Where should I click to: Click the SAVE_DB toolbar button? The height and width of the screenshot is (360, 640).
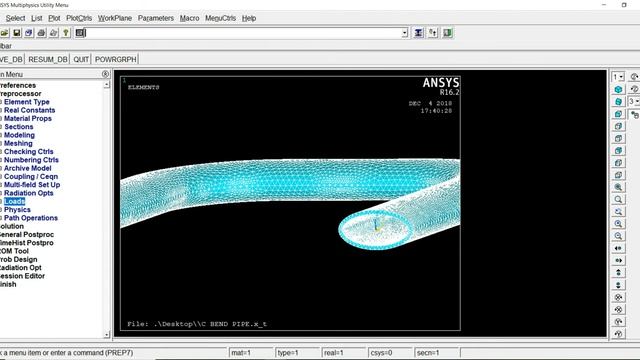click(11, 59)
